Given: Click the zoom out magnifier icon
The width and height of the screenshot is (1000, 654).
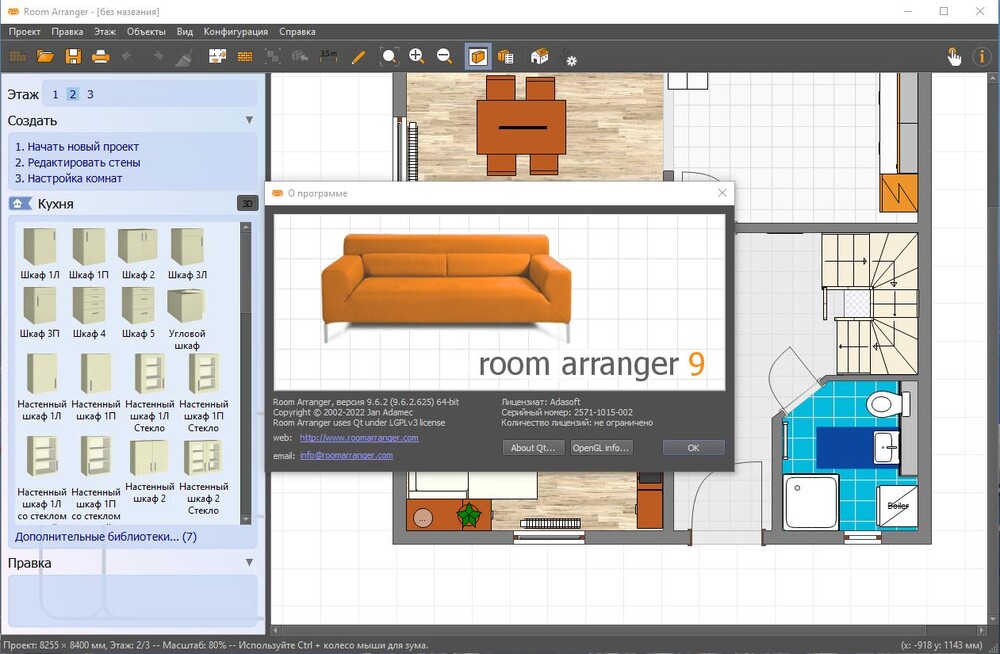Looking at the screenshot, I should [x=445, y=57].
